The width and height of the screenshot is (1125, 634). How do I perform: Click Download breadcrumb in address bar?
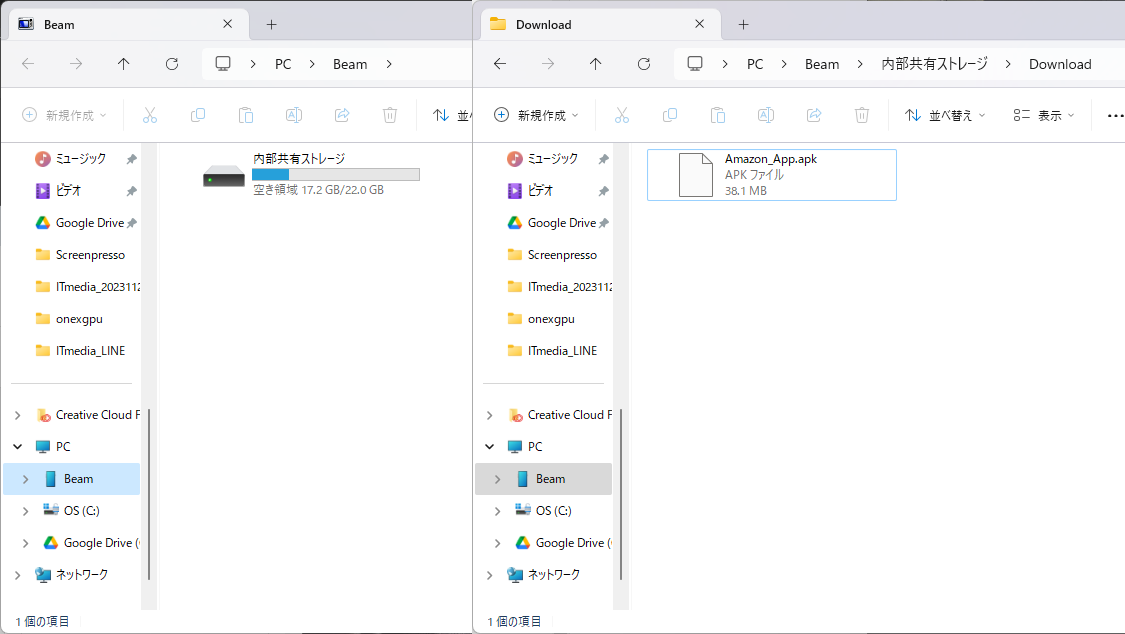click(x=1060, y=64)
